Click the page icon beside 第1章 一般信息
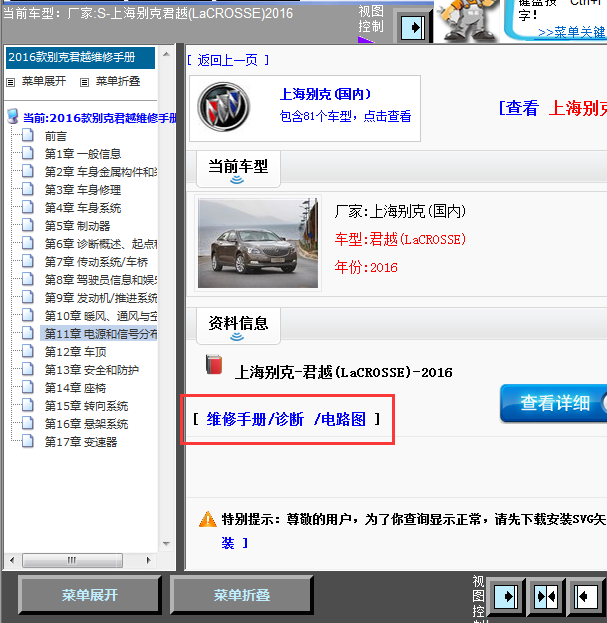The height and width of the screenshot is (623, 607). pos(27,153)
